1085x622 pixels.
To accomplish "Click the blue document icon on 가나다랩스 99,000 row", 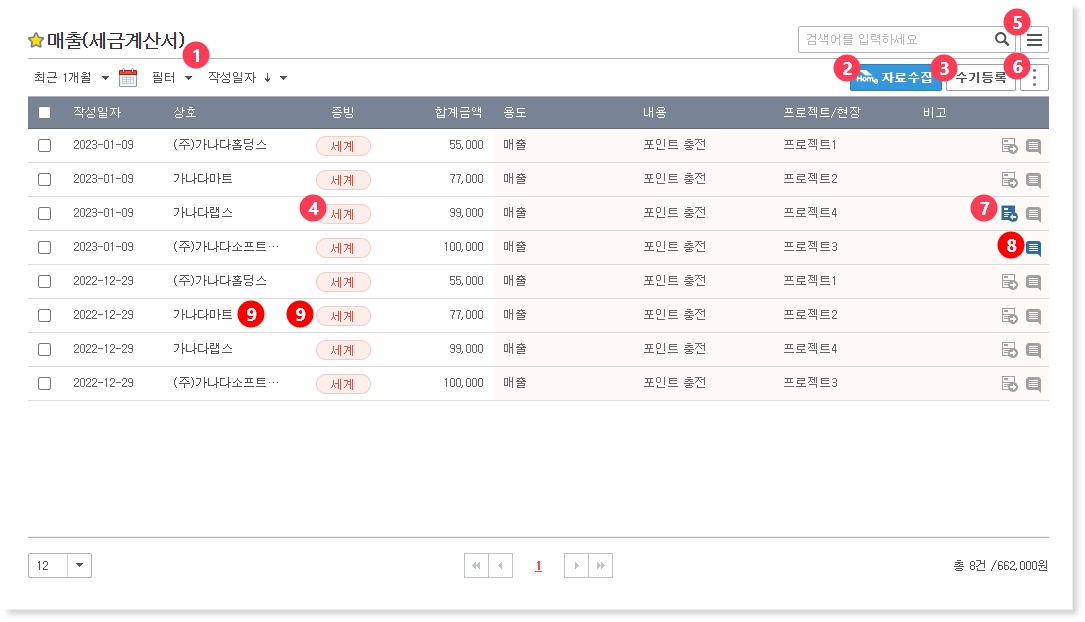I will point(1009,213).
